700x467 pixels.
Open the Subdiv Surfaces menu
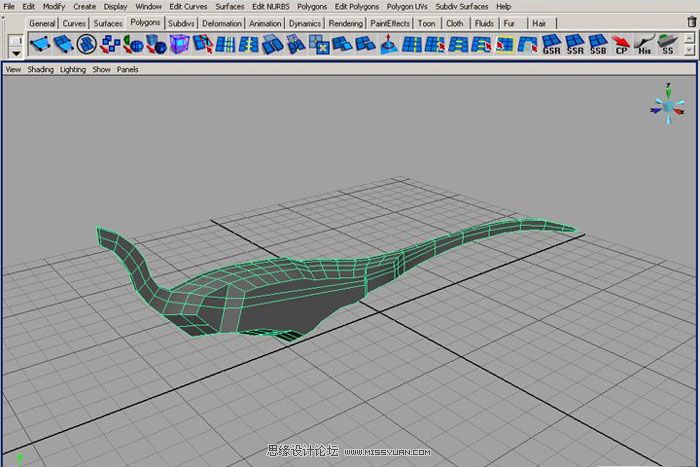pos(461,6)
